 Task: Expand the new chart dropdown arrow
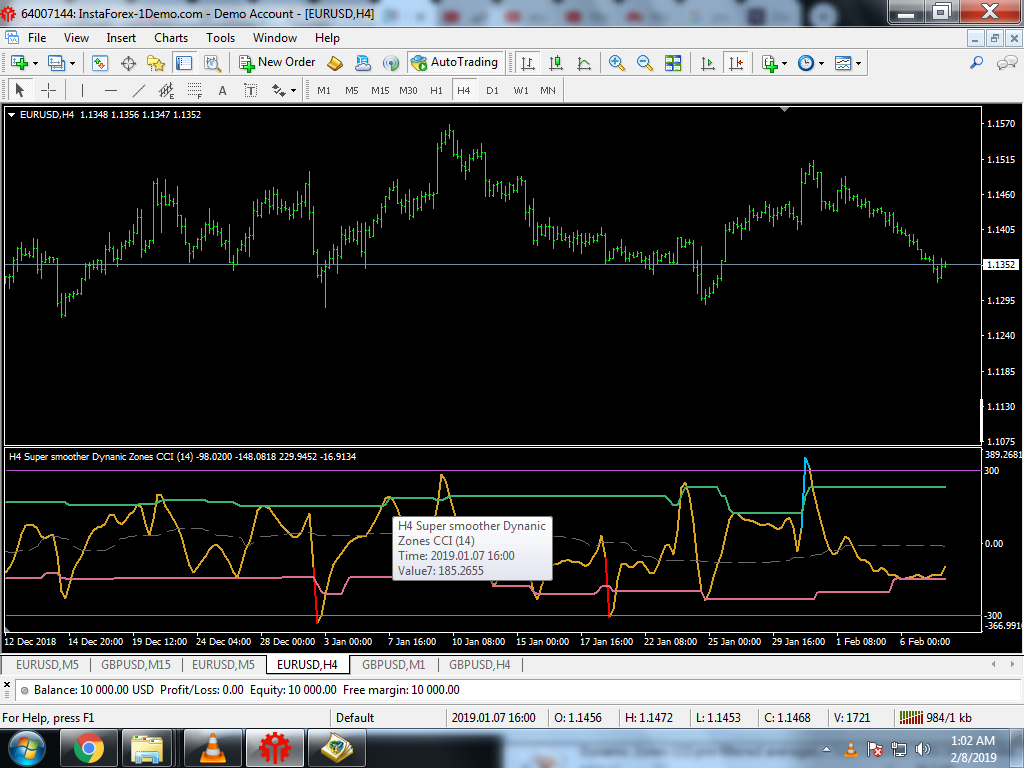pyautogui.click(x=36, y=62)
